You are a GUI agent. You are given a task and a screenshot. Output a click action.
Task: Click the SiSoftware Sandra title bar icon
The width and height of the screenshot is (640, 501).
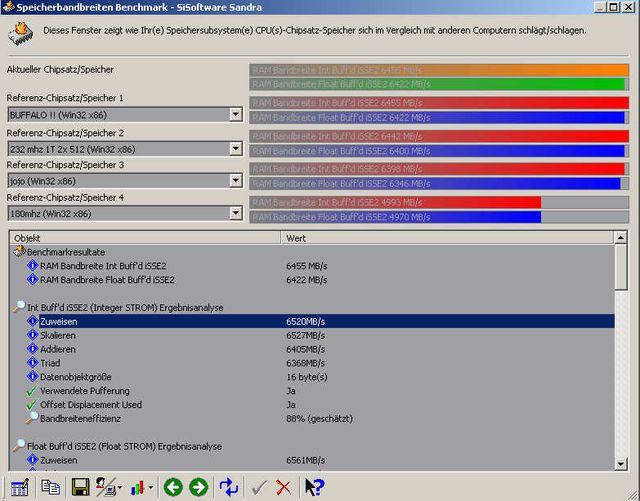8,7
